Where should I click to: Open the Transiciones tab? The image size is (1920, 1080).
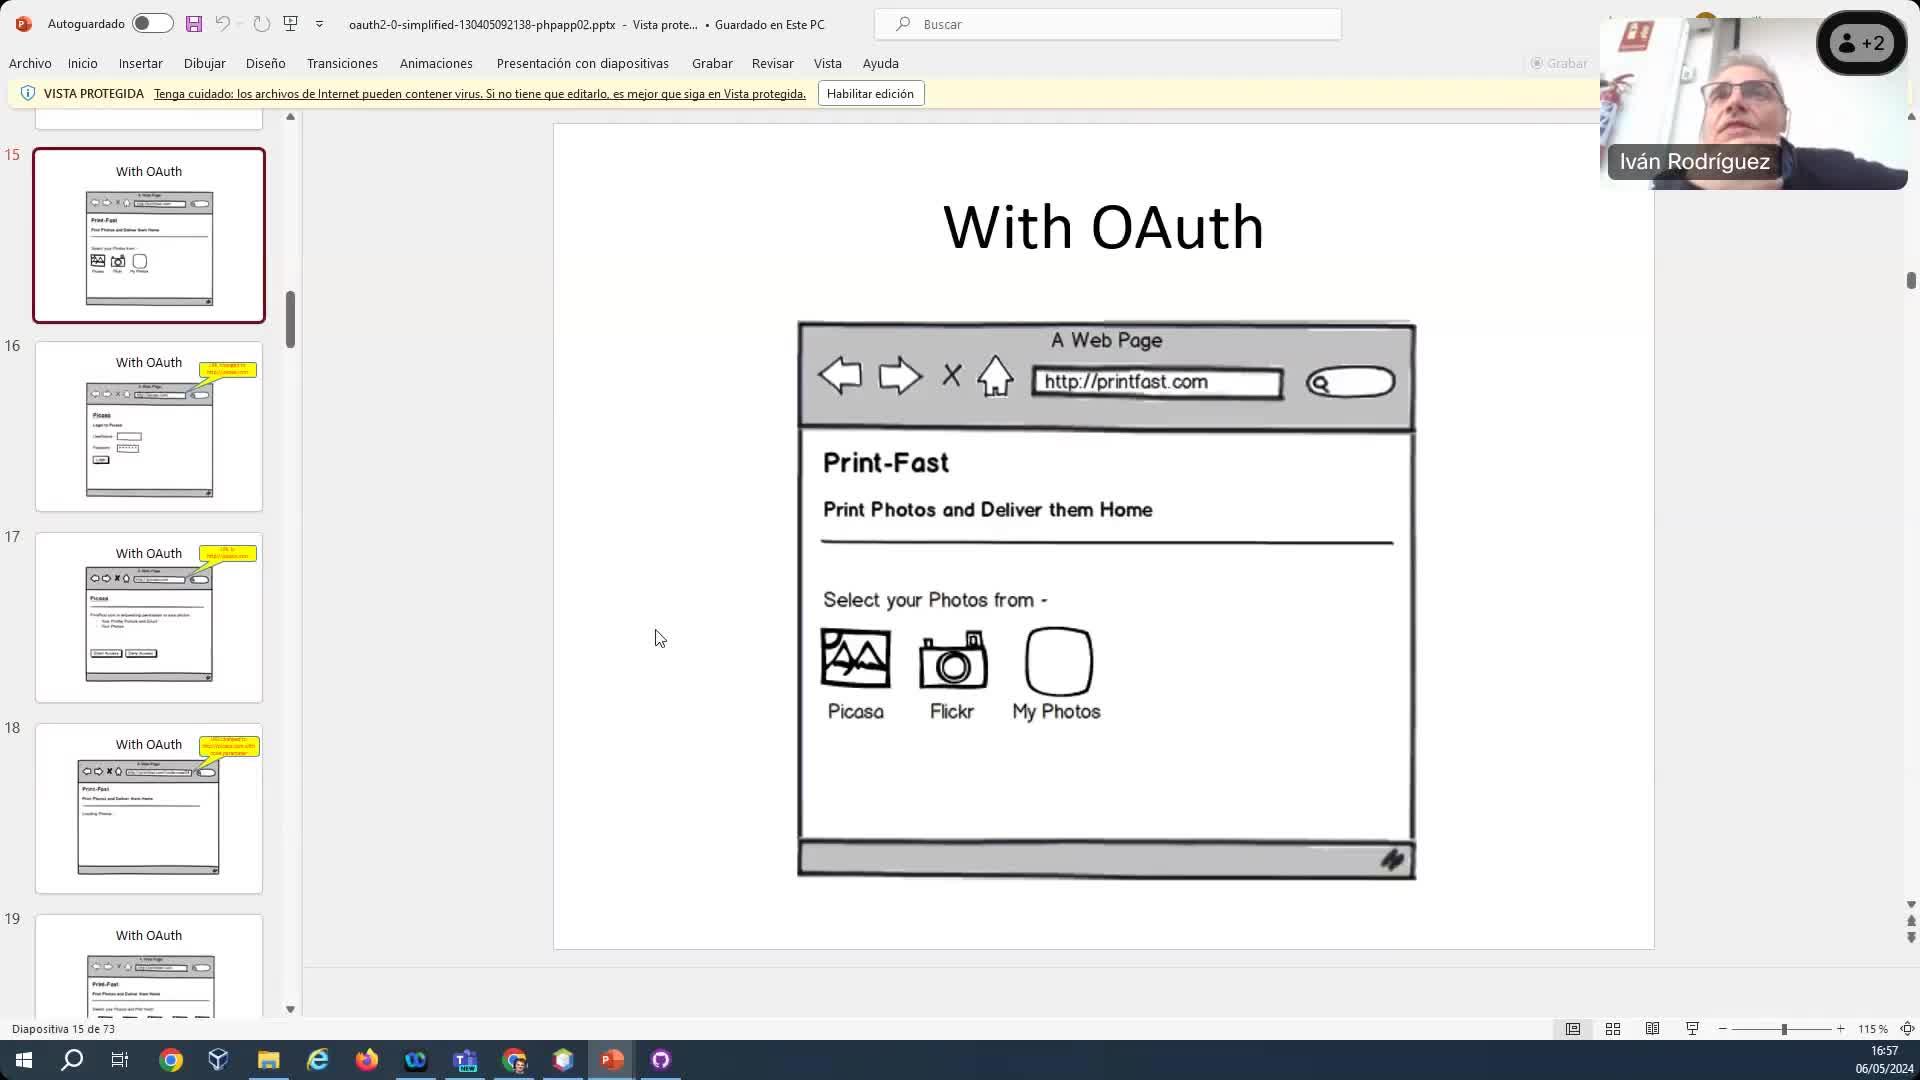coord(342,63)
